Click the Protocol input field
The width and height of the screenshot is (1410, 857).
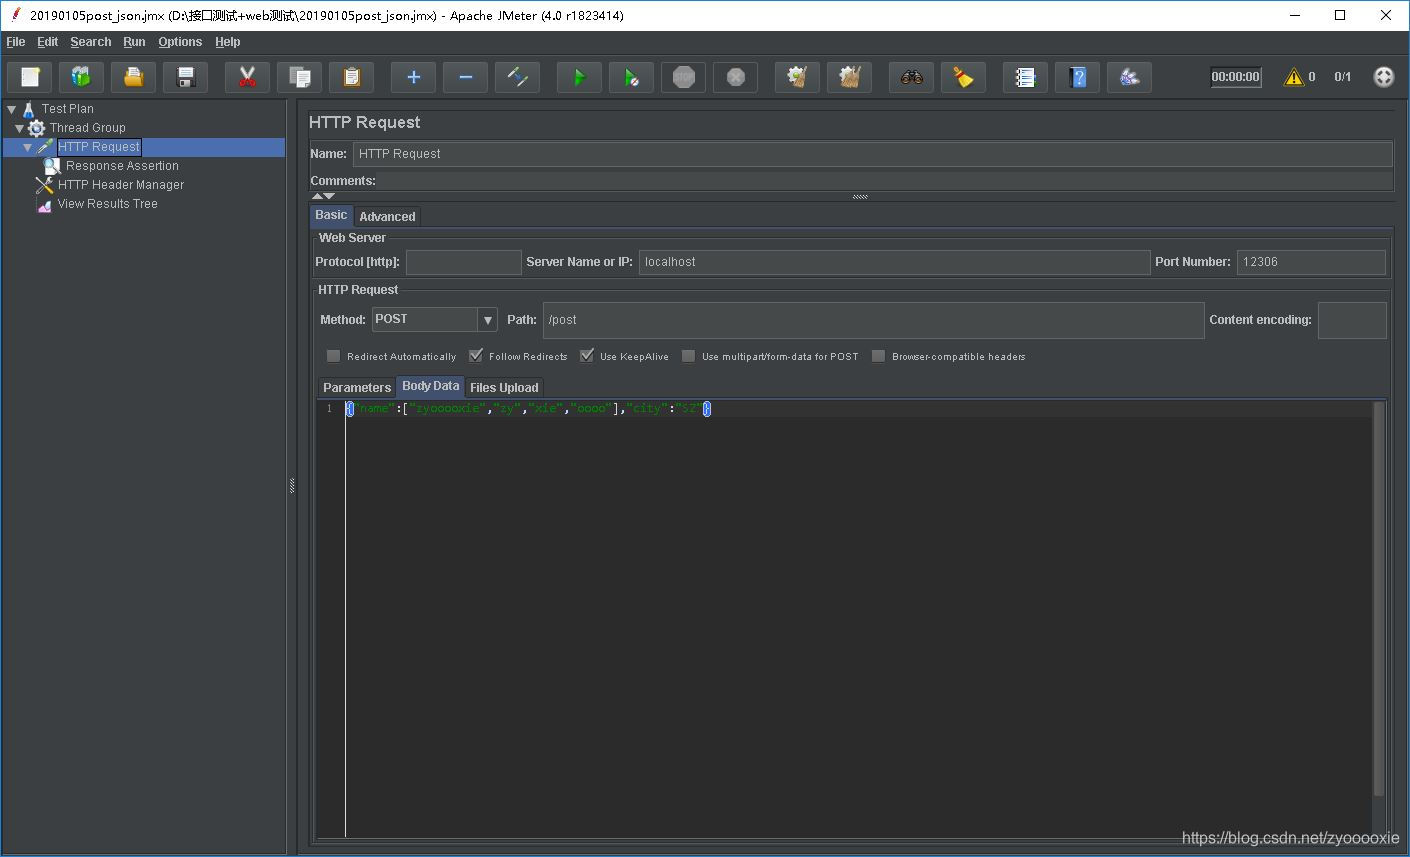click(x=464, y=262)
